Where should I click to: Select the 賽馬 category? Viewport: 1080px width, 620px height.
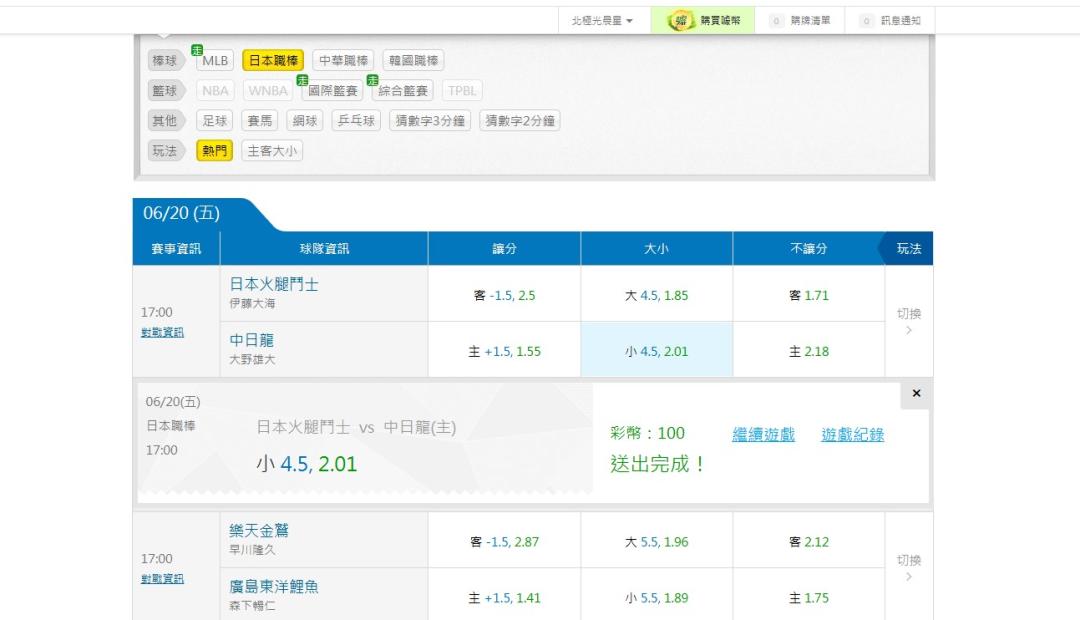pos(260,121)
